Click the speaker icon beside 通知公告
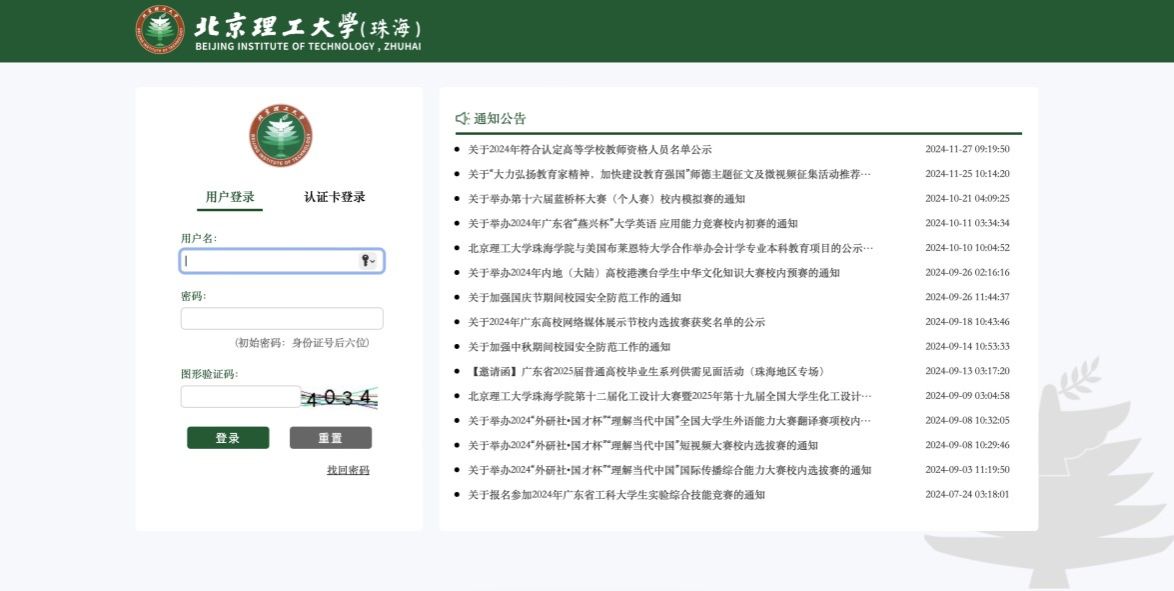The image size is (1174, 591). pos(462,118)
